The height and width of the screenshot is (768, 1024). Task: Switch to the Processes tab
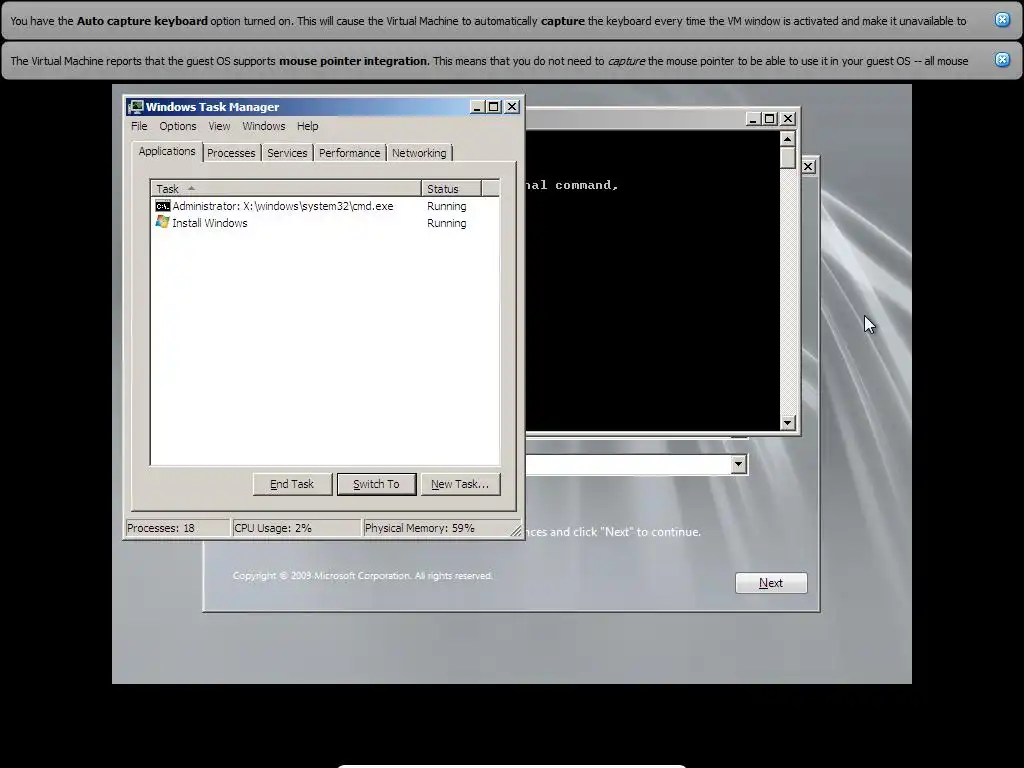point(231,153)
